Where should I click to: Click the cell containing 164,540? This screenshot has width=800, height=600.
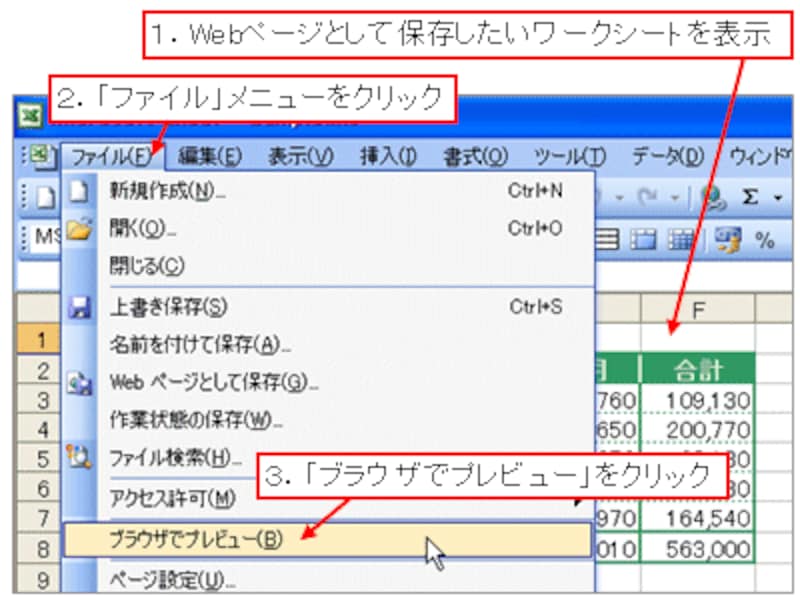click(698, 518)
